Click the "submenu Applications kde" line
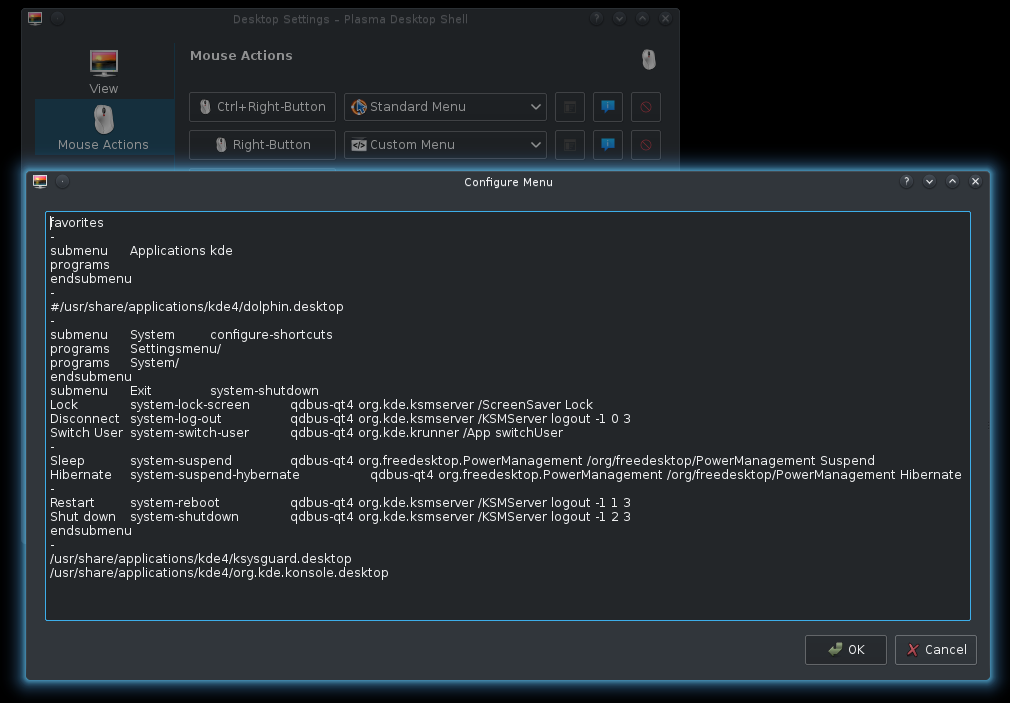This screenshot has width=1010, height=703. click(x=142, y=251)
